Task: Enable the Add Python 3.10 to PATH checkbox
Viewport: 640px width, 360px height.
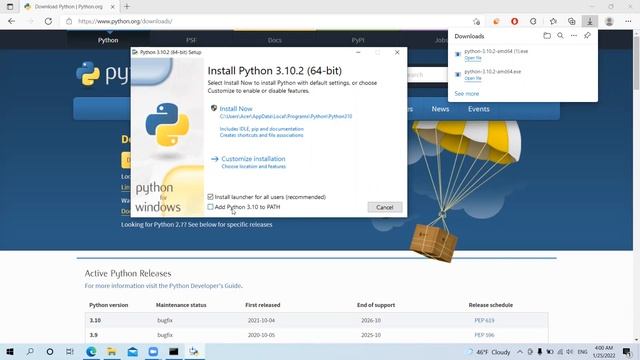Action: pyautogui.click(x=210, y=207)
